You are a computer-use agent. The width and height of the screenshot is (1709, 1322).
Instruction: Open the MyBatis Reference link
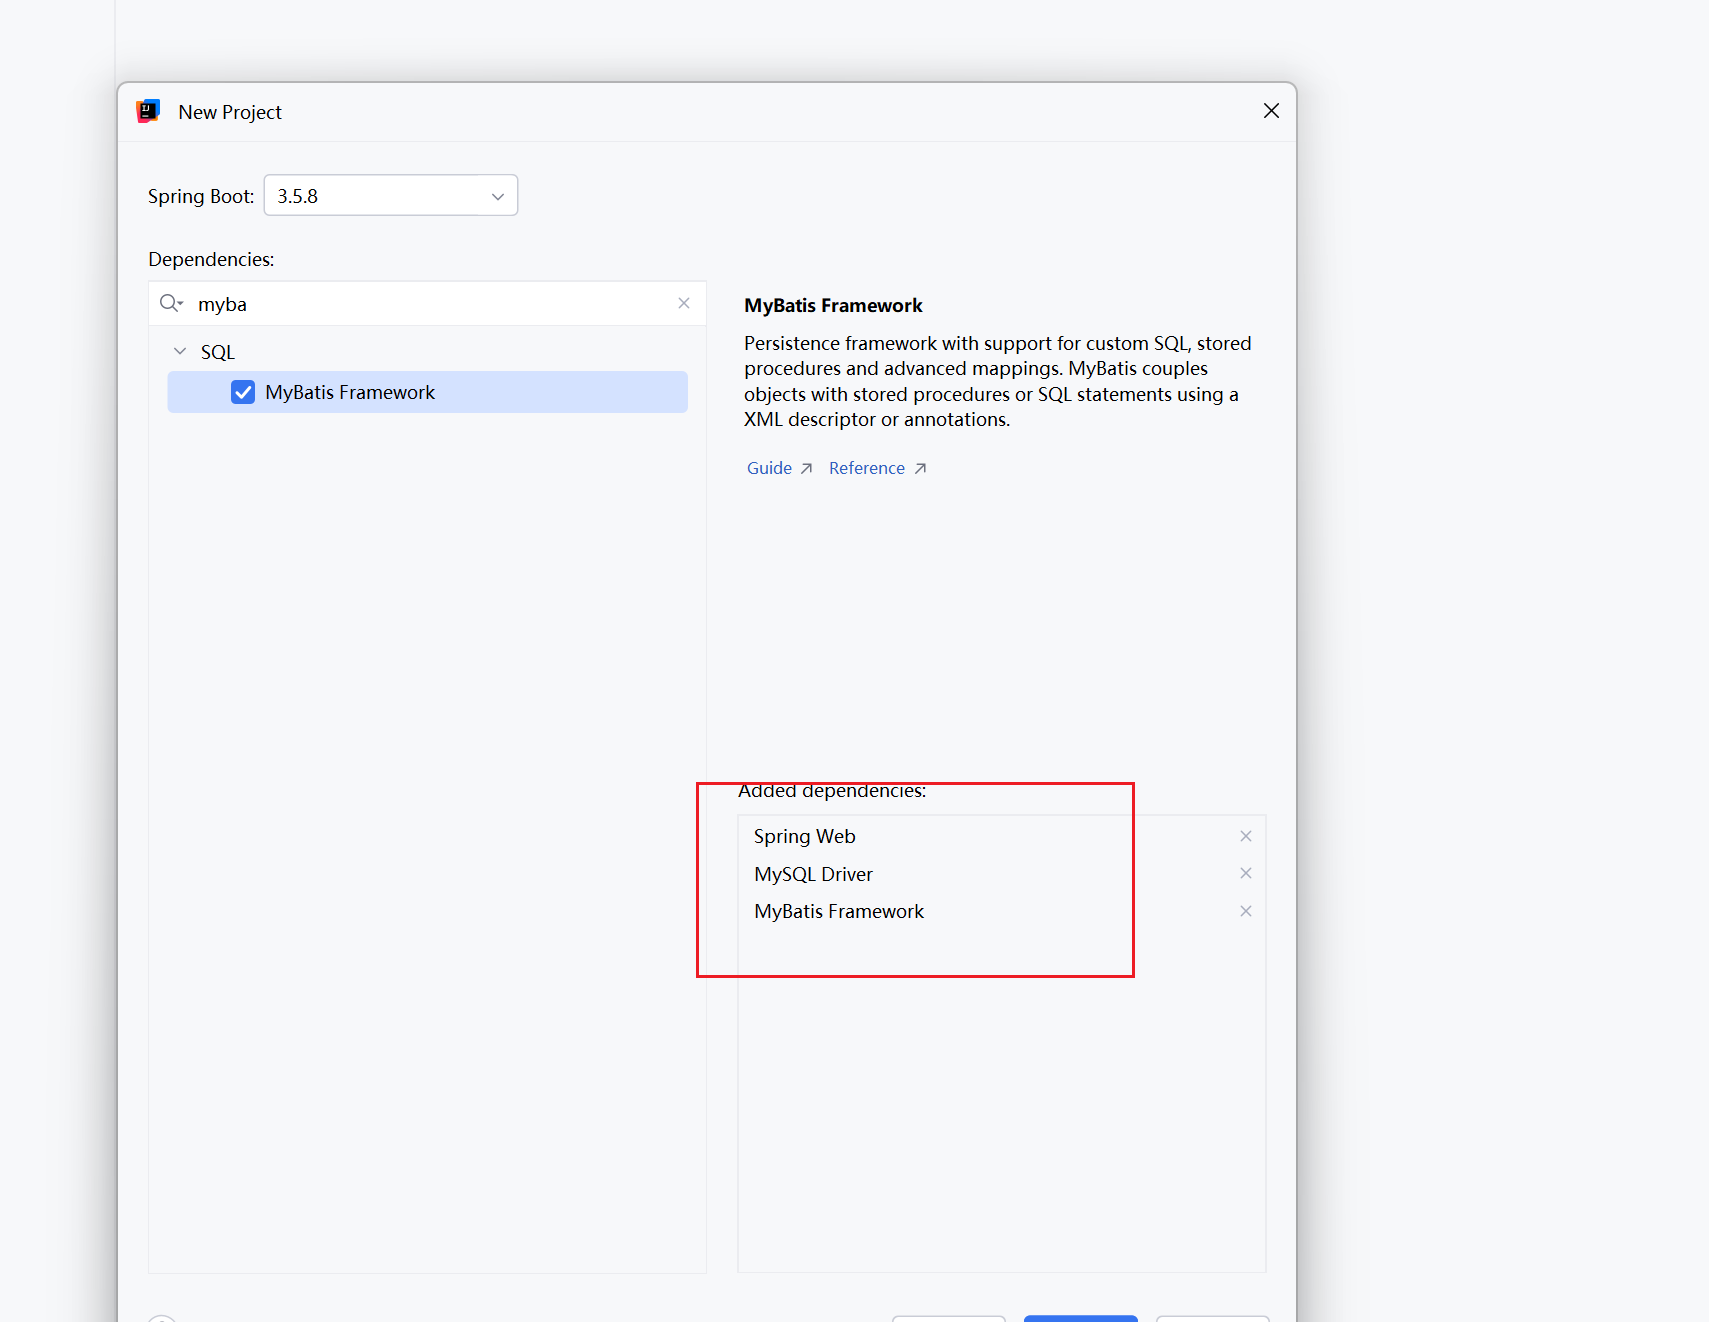(x=878, y=468)
